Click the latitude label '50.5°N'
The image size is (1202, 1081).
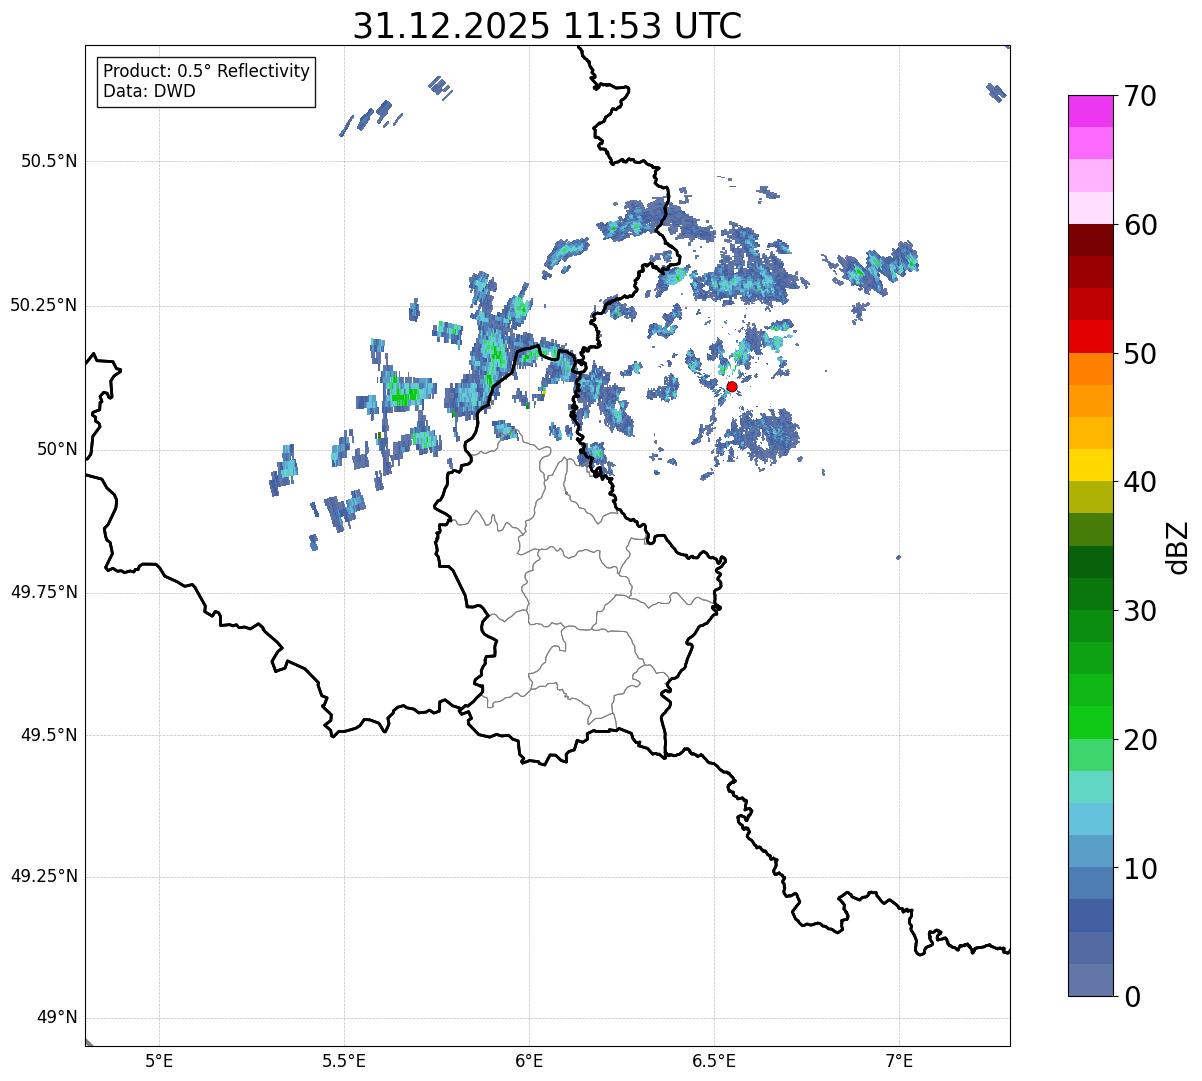tap(49, 161)
